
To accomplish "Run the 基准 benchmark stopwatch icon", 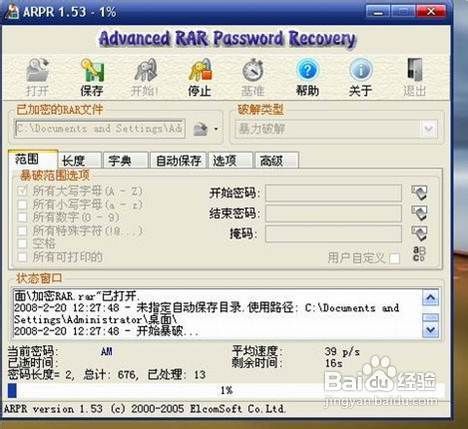I will point(253,70).
